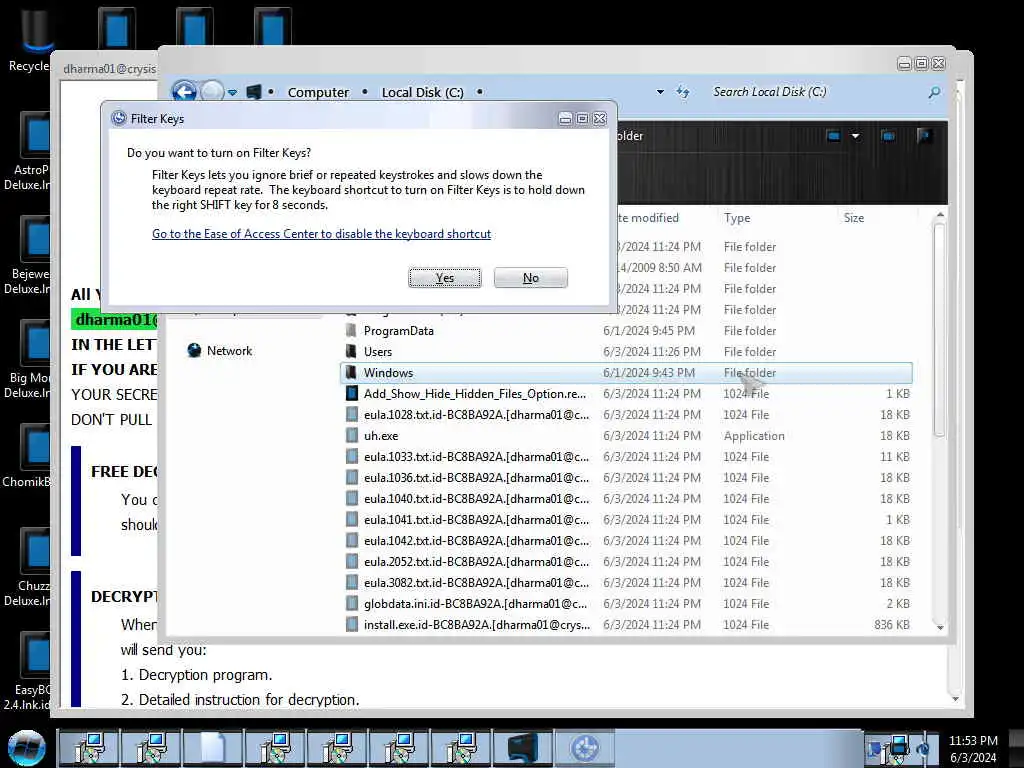Refresh the Local Disk folder view
Image resolution: width=1024 pixels, height=768 pixels.
pos(683,92)
